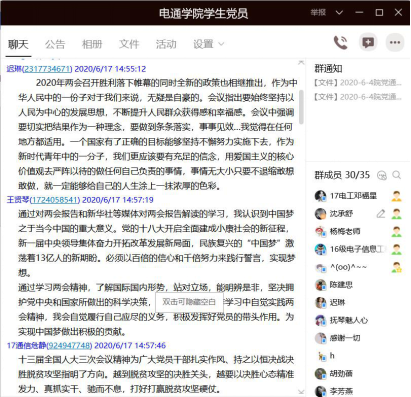The width and height of the screenshot is (411, 397).
Task: Open account number link 1724058541
Action: click(x=55, y=200)
